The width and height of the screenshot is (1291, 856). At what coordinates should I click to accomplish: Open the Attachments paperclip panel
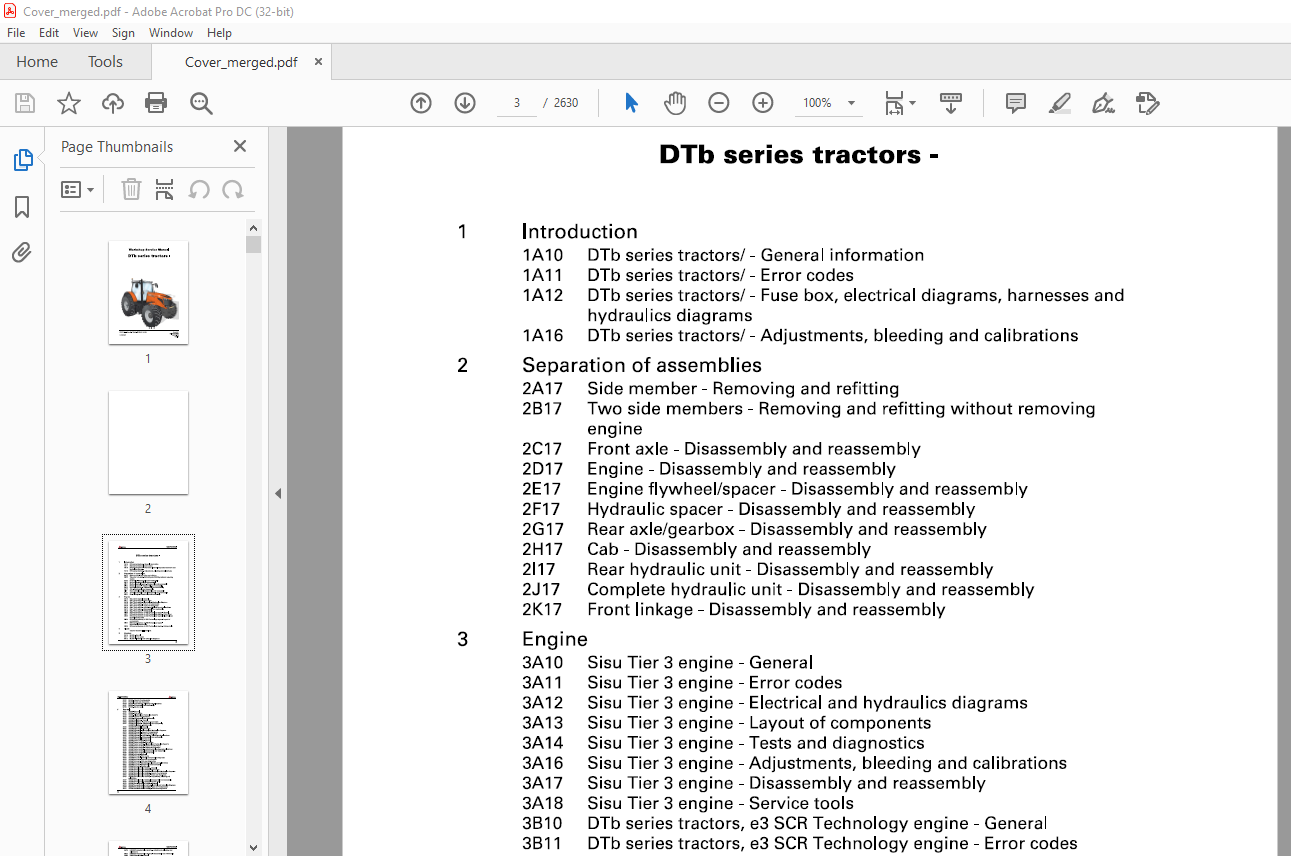click(x=22, y=252)
